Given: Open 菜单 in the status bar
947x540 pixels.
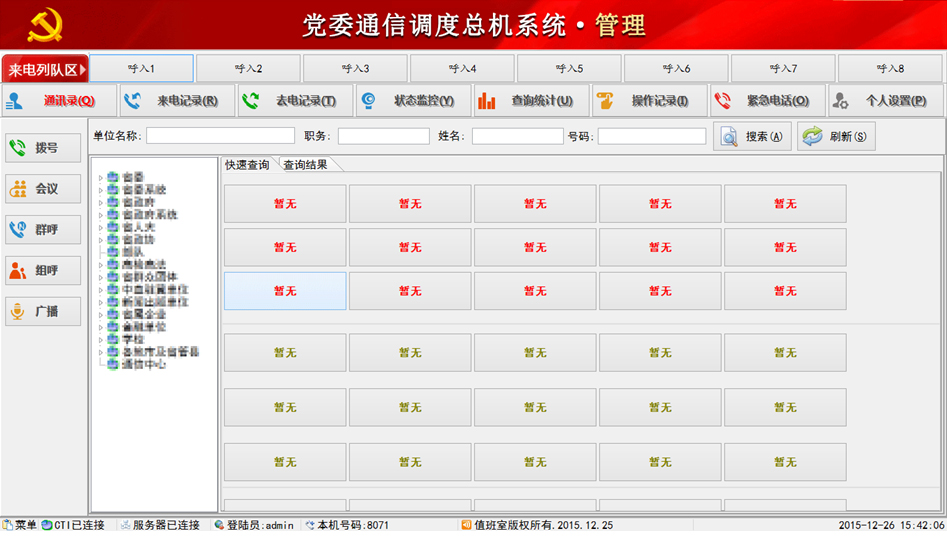Looking at the screenshot, I should pyautogui.click(x=20, y=525).
